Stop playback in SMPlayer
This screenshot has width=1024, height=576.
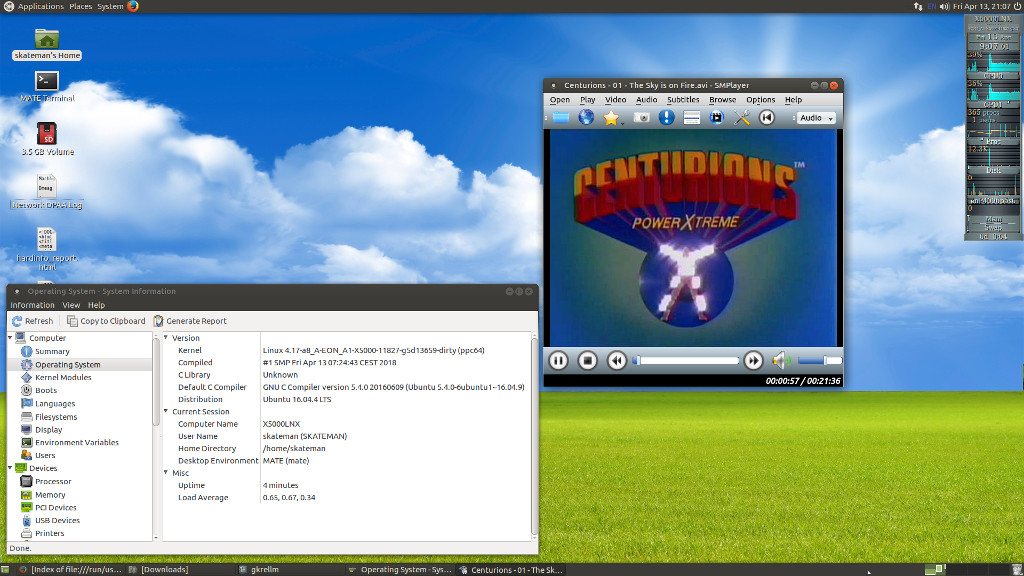click(587, 360)
